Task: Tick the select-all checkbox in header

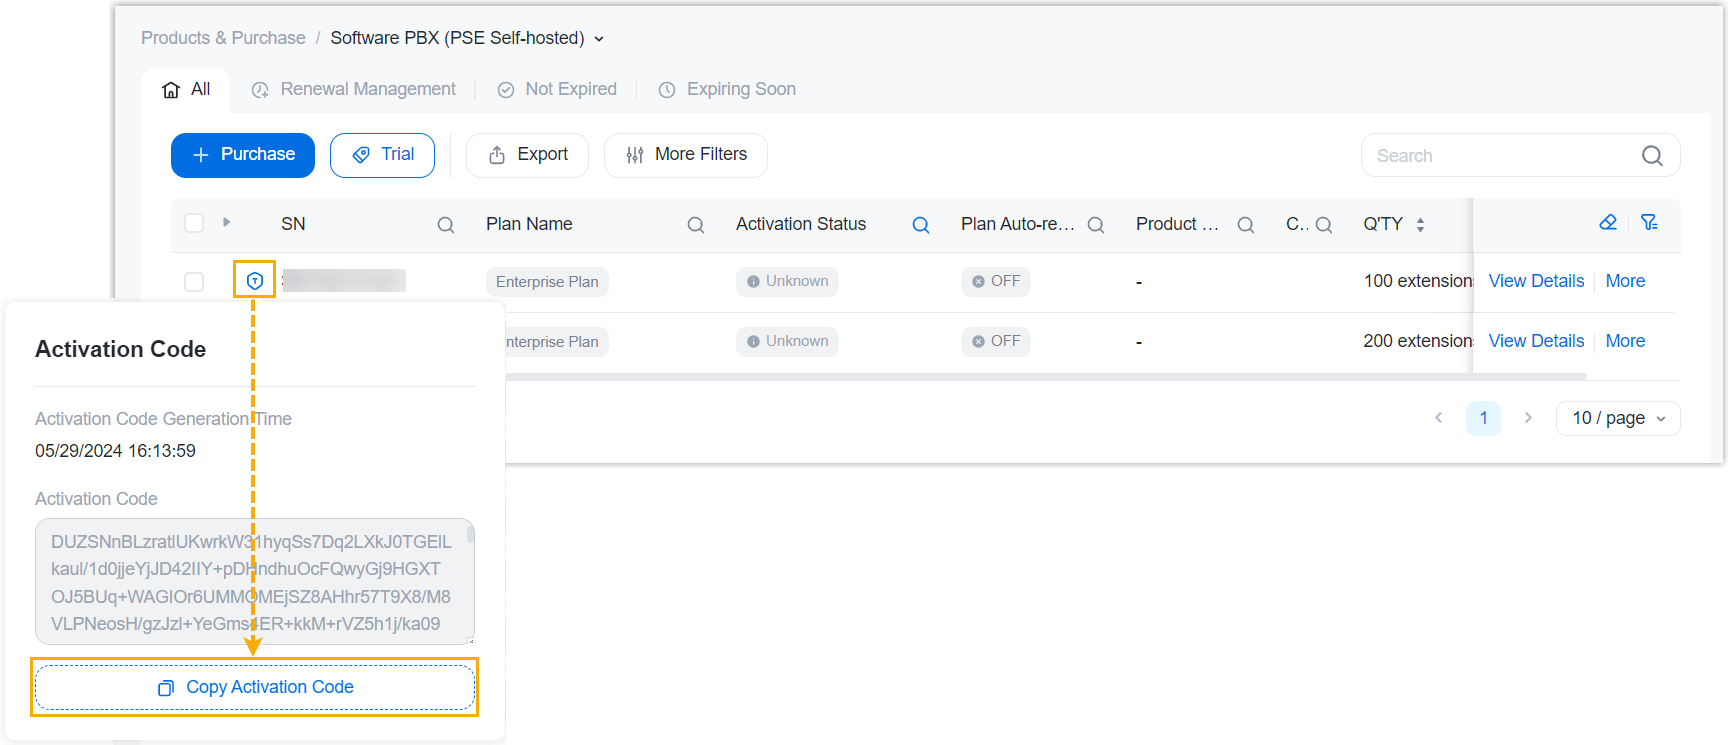Action: pyautogui.click(x=194, y=223)
